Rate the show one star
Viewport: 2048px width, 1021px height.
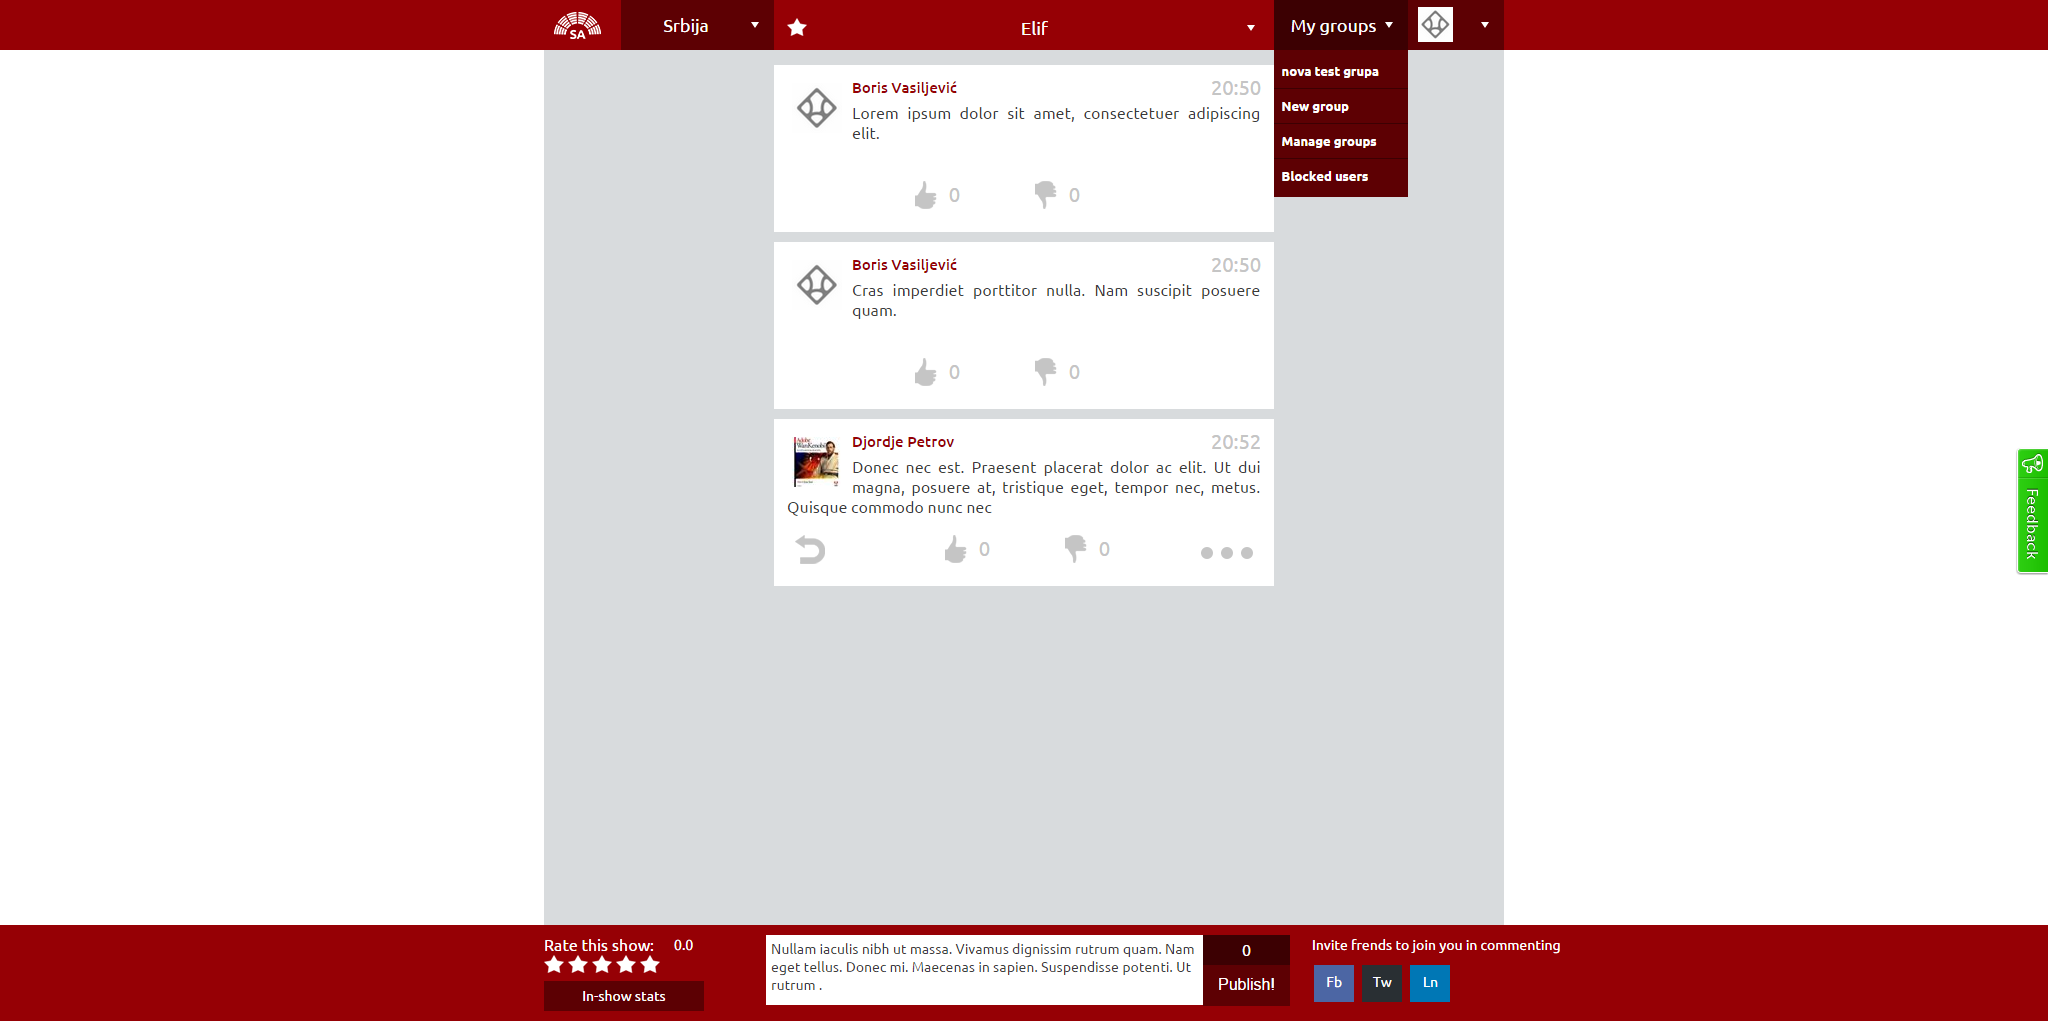pos(554,965)
